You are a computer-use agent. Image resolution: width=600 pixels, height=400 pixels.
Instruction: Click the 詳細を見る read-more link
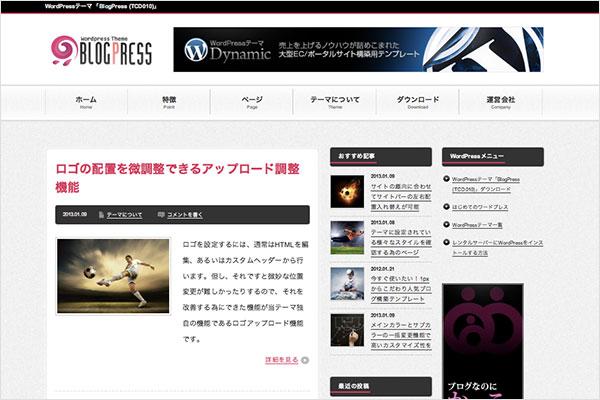[282, 360]
